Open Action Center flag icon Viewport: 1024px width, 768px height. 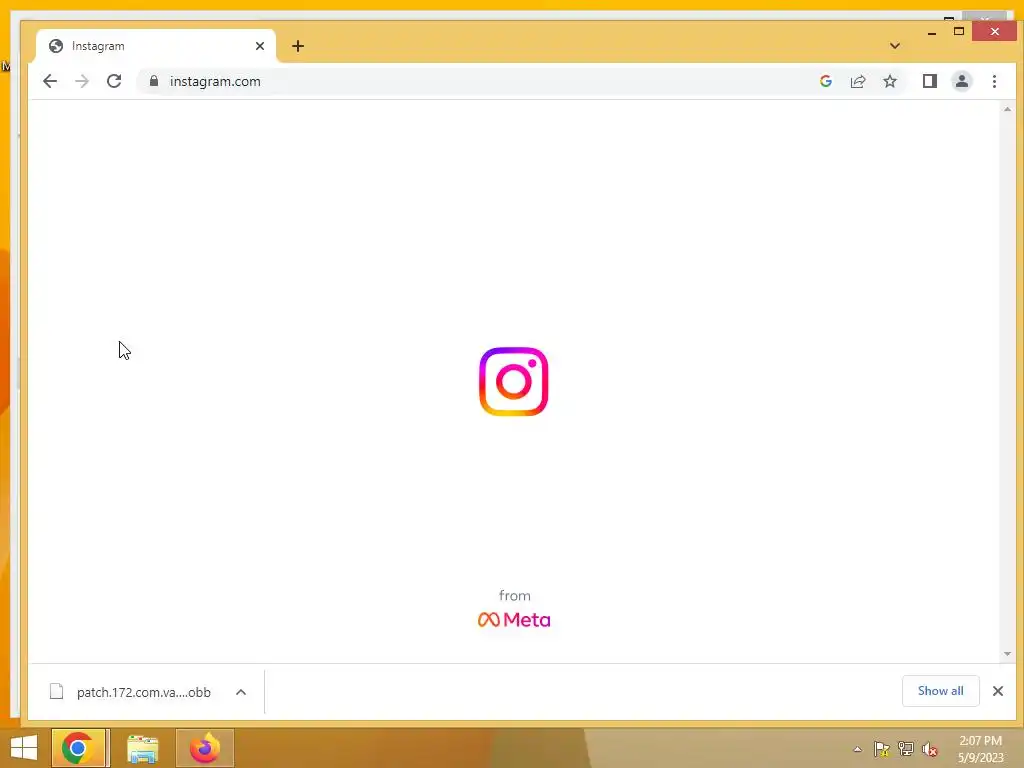coord(881,749)
